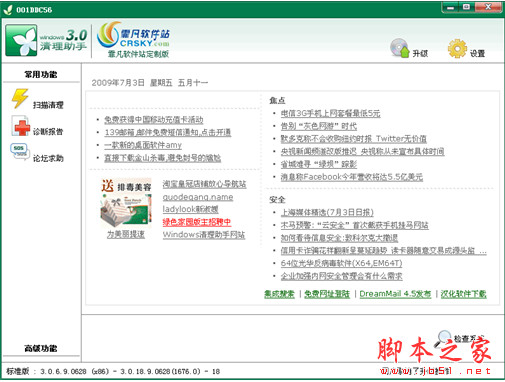The height and width of the screenshot is (382, 505).
Task: Maximize the 001DBC56 window
Action: coord(467,7)
